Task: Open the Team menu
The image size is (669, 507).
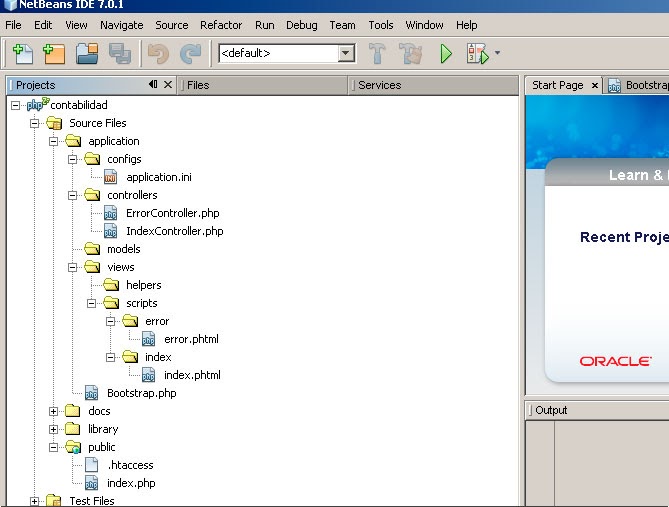Action: (342, 25)
